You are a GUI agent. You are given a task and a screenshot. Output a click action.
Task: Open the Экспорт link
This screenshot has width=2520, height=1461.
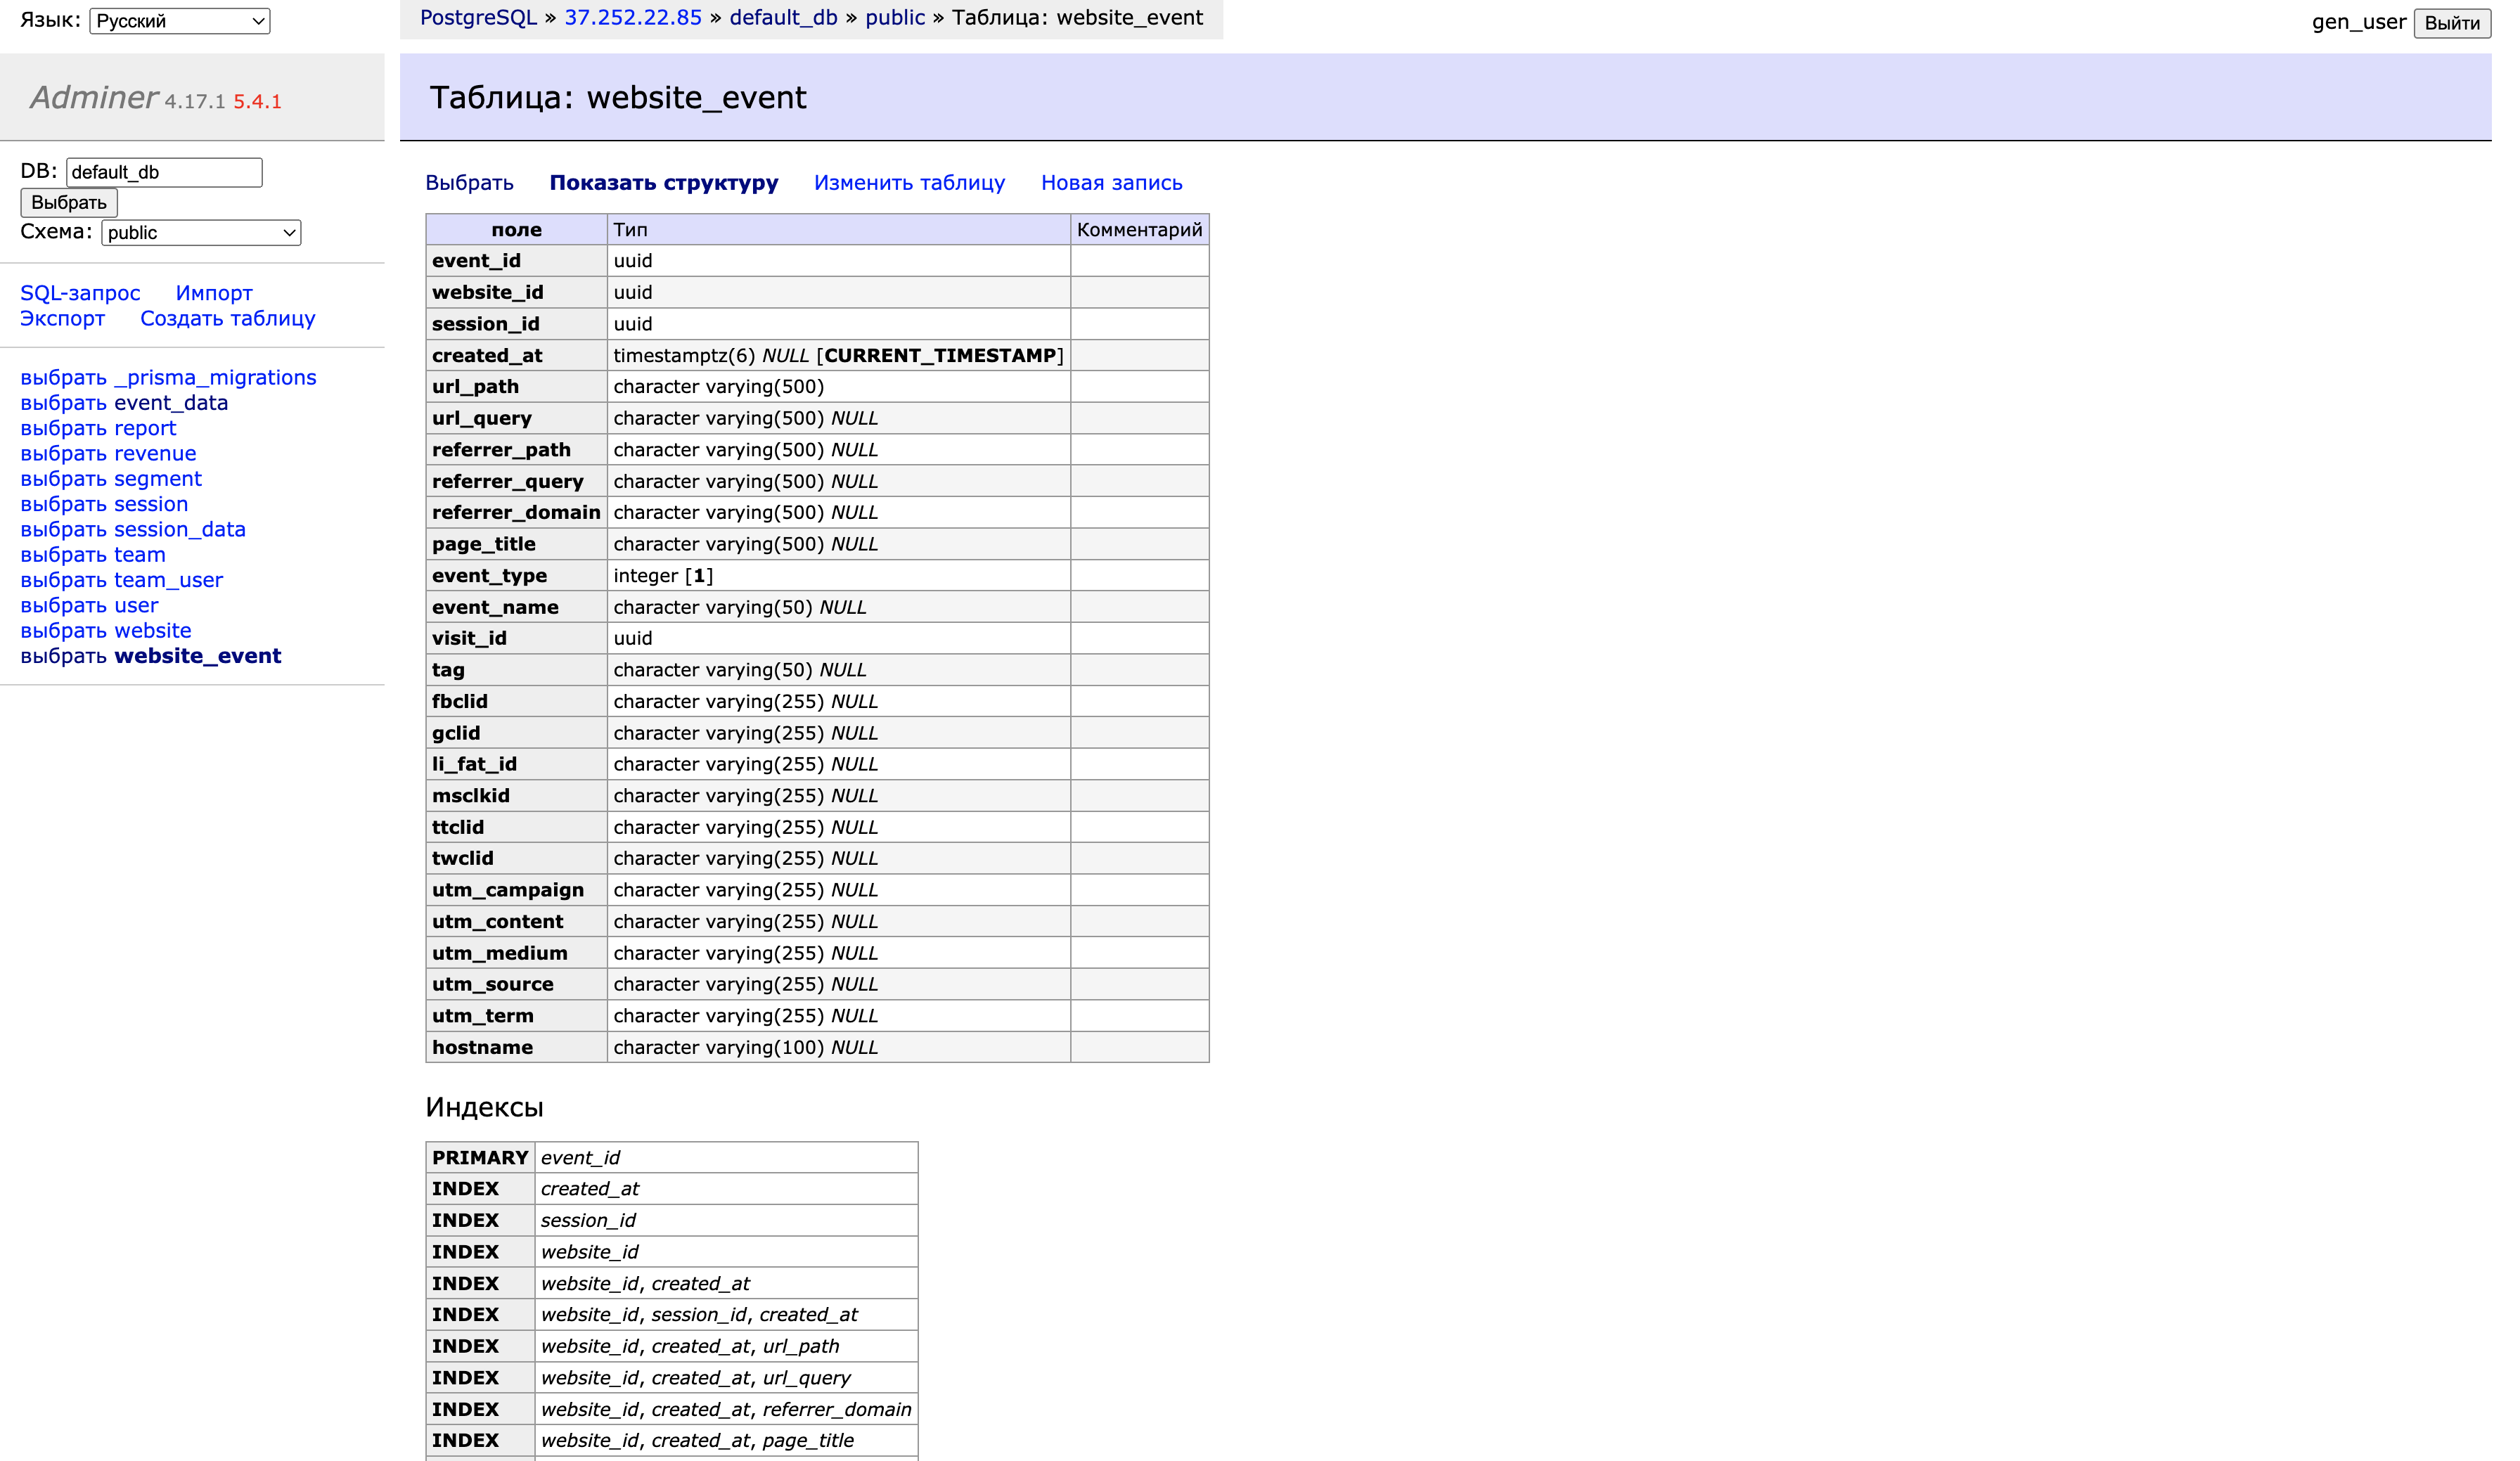point(62,318)
